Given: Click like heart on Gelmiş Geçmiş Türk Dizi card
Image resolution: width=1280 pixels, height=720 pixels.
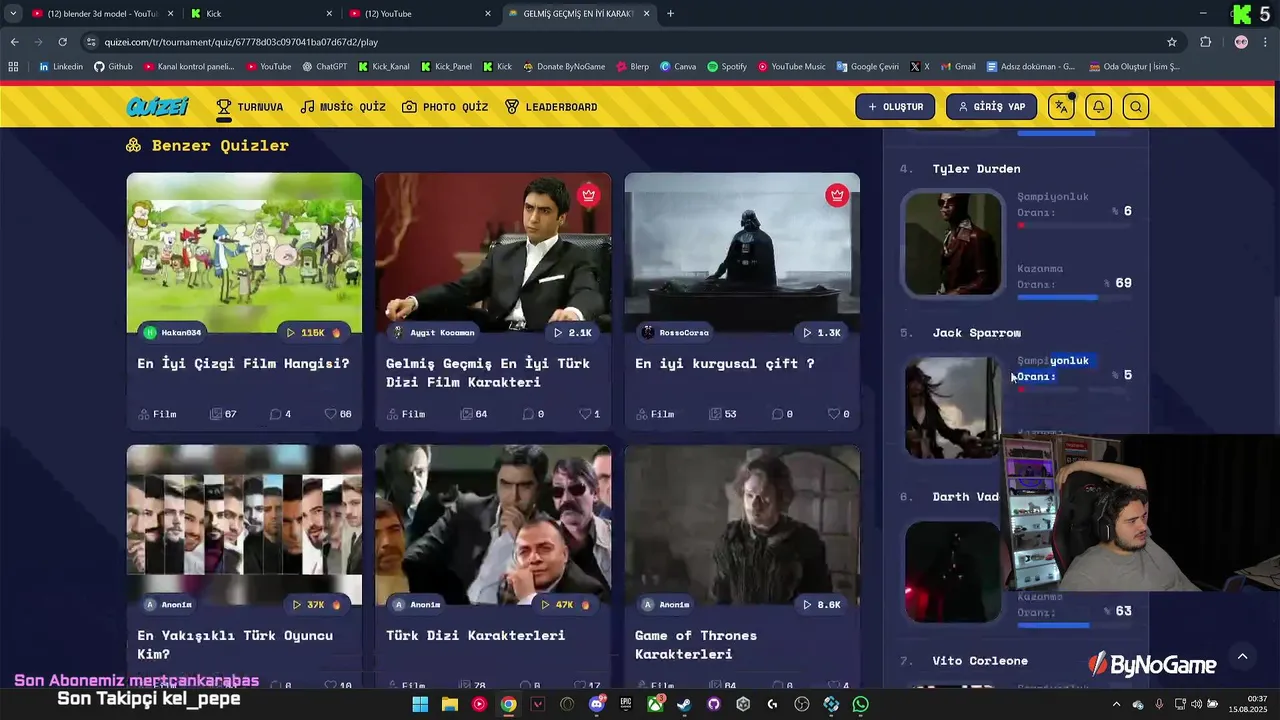Looking at the screenshot, I should pos(584,414).
